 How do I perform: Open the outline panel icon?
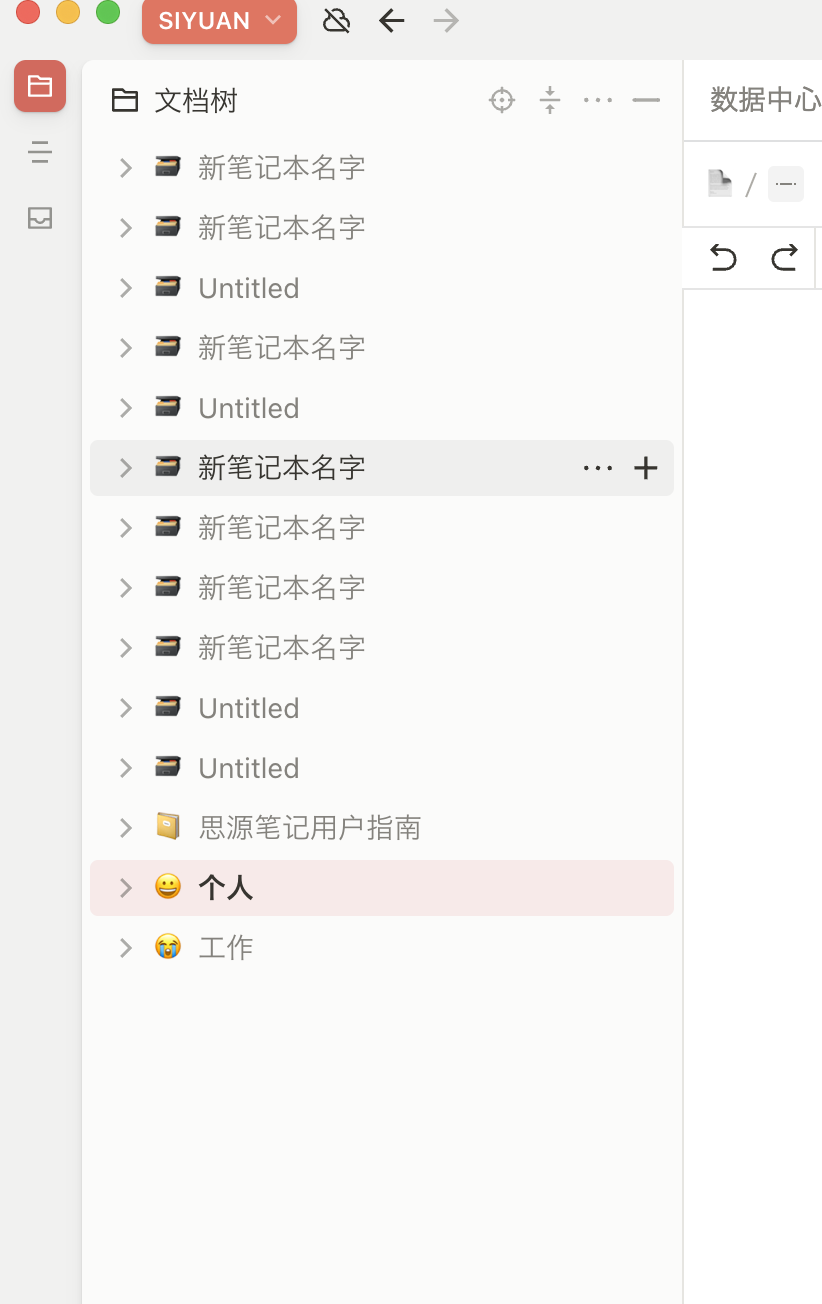40,152
